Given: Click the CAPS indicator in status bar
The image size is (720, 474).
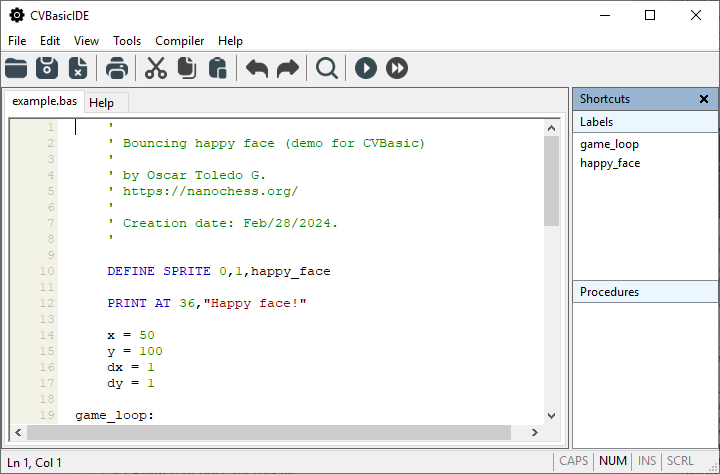Looking at the screenshot, I should pos(574,461).
